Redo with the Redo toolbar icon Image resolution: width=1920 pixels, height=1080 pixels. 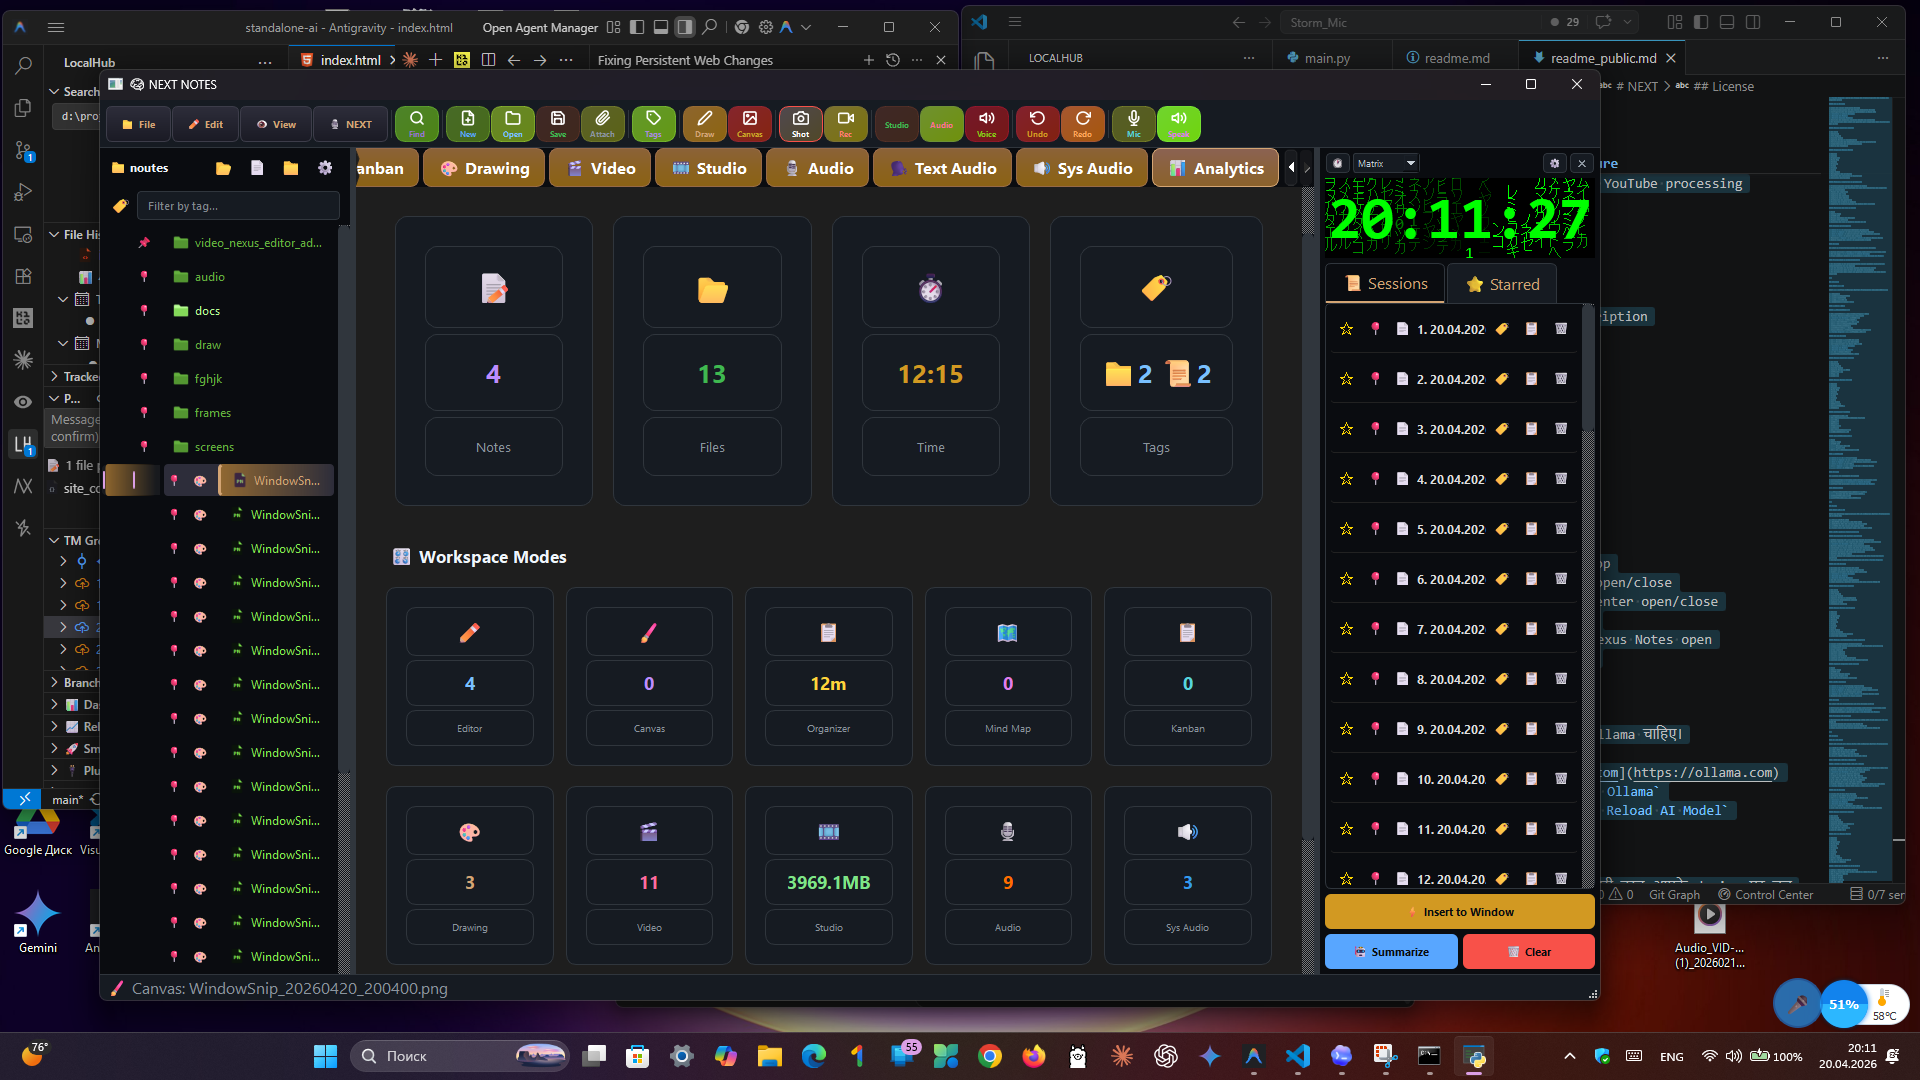pyautogui.click(x=1083, y=124)
